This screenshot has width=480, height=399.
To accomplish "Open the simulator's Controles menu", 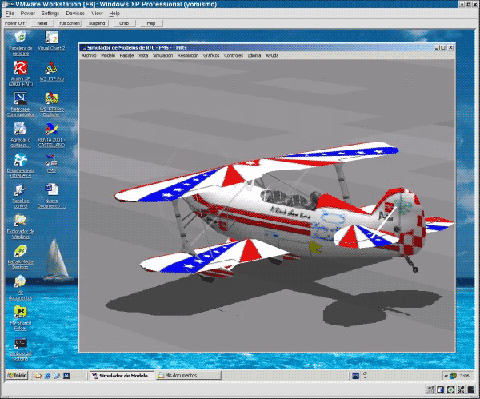I will (x=233, y=55).
